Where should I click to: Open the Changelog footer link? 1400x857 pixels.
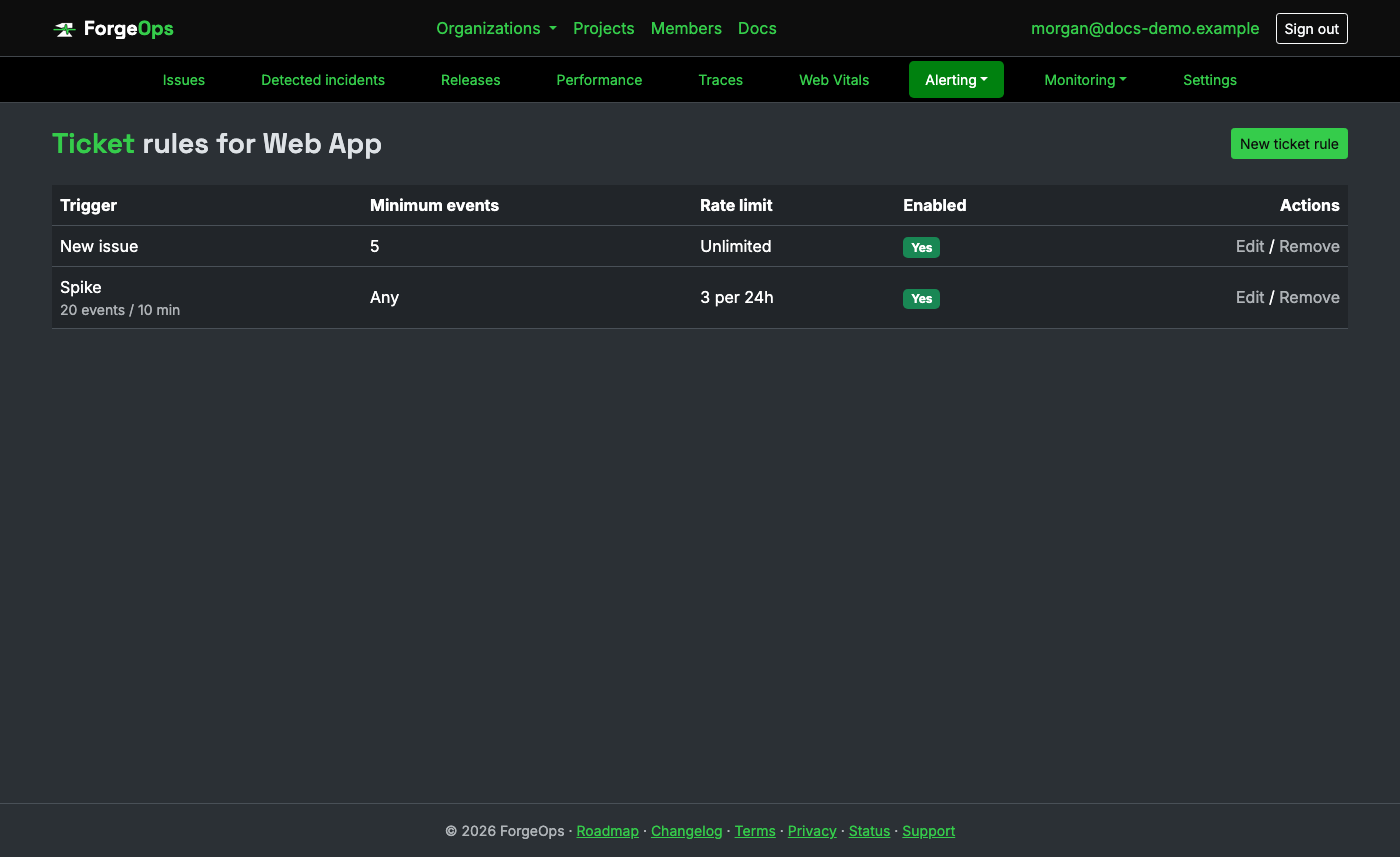point(686,831)
